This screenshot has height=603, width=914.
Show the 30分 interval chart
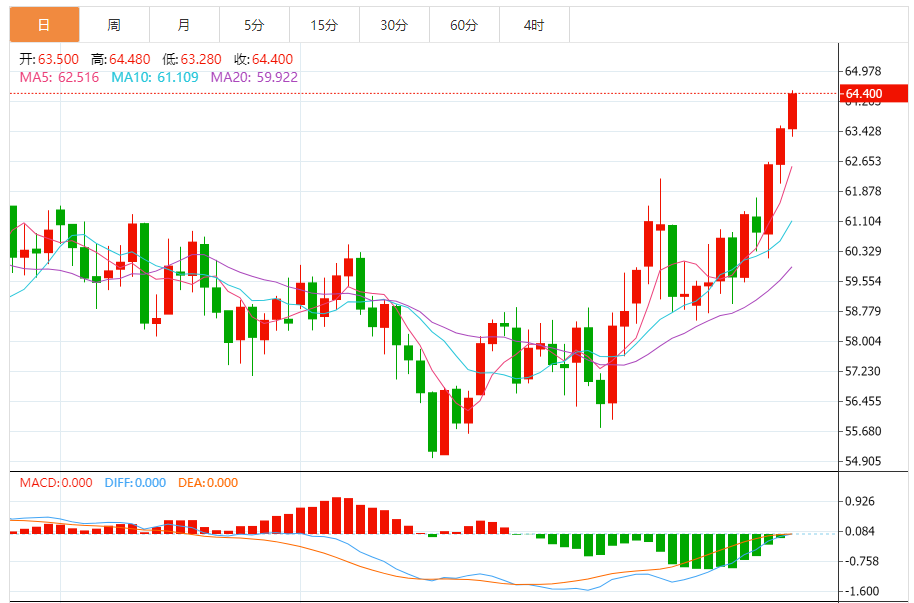click(394, 25)
